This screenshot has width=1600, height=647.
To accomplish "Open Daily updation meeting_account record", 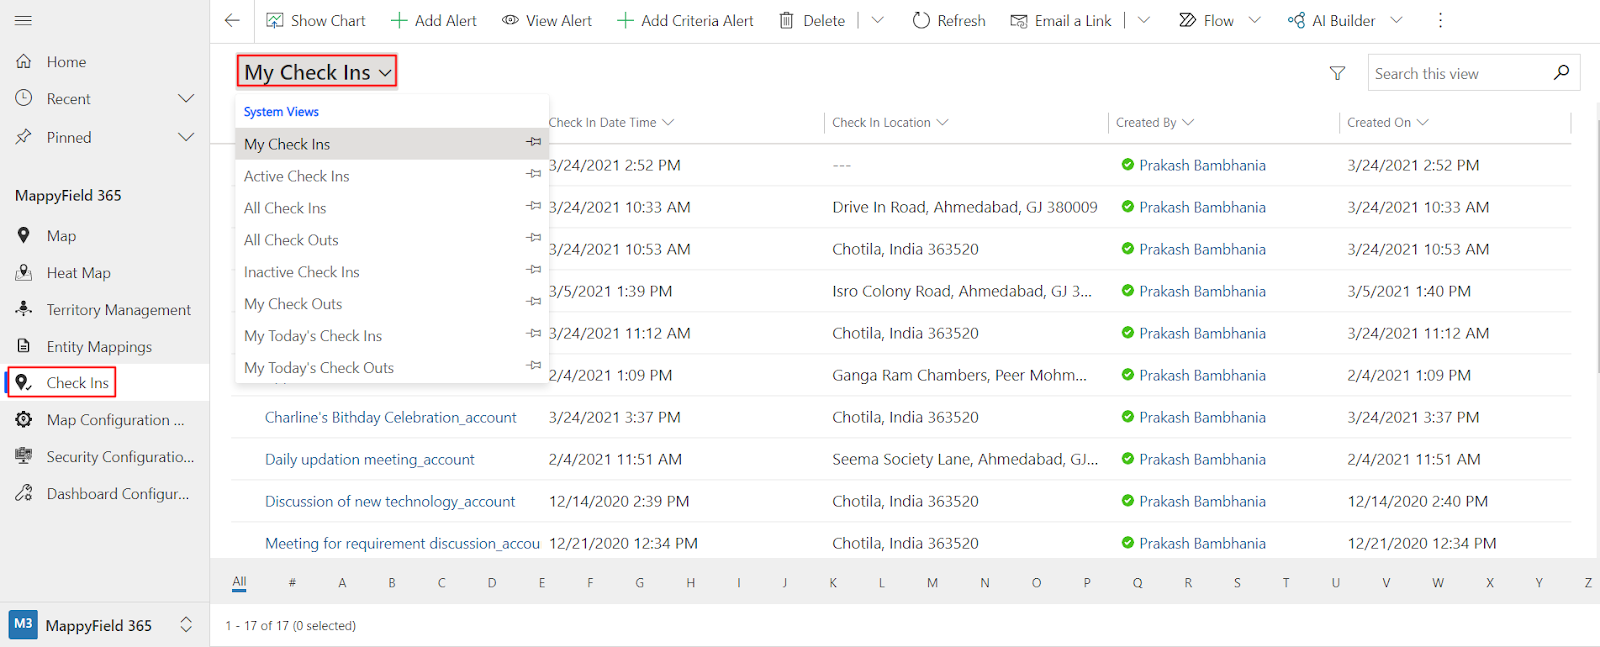I will (369, 460).
